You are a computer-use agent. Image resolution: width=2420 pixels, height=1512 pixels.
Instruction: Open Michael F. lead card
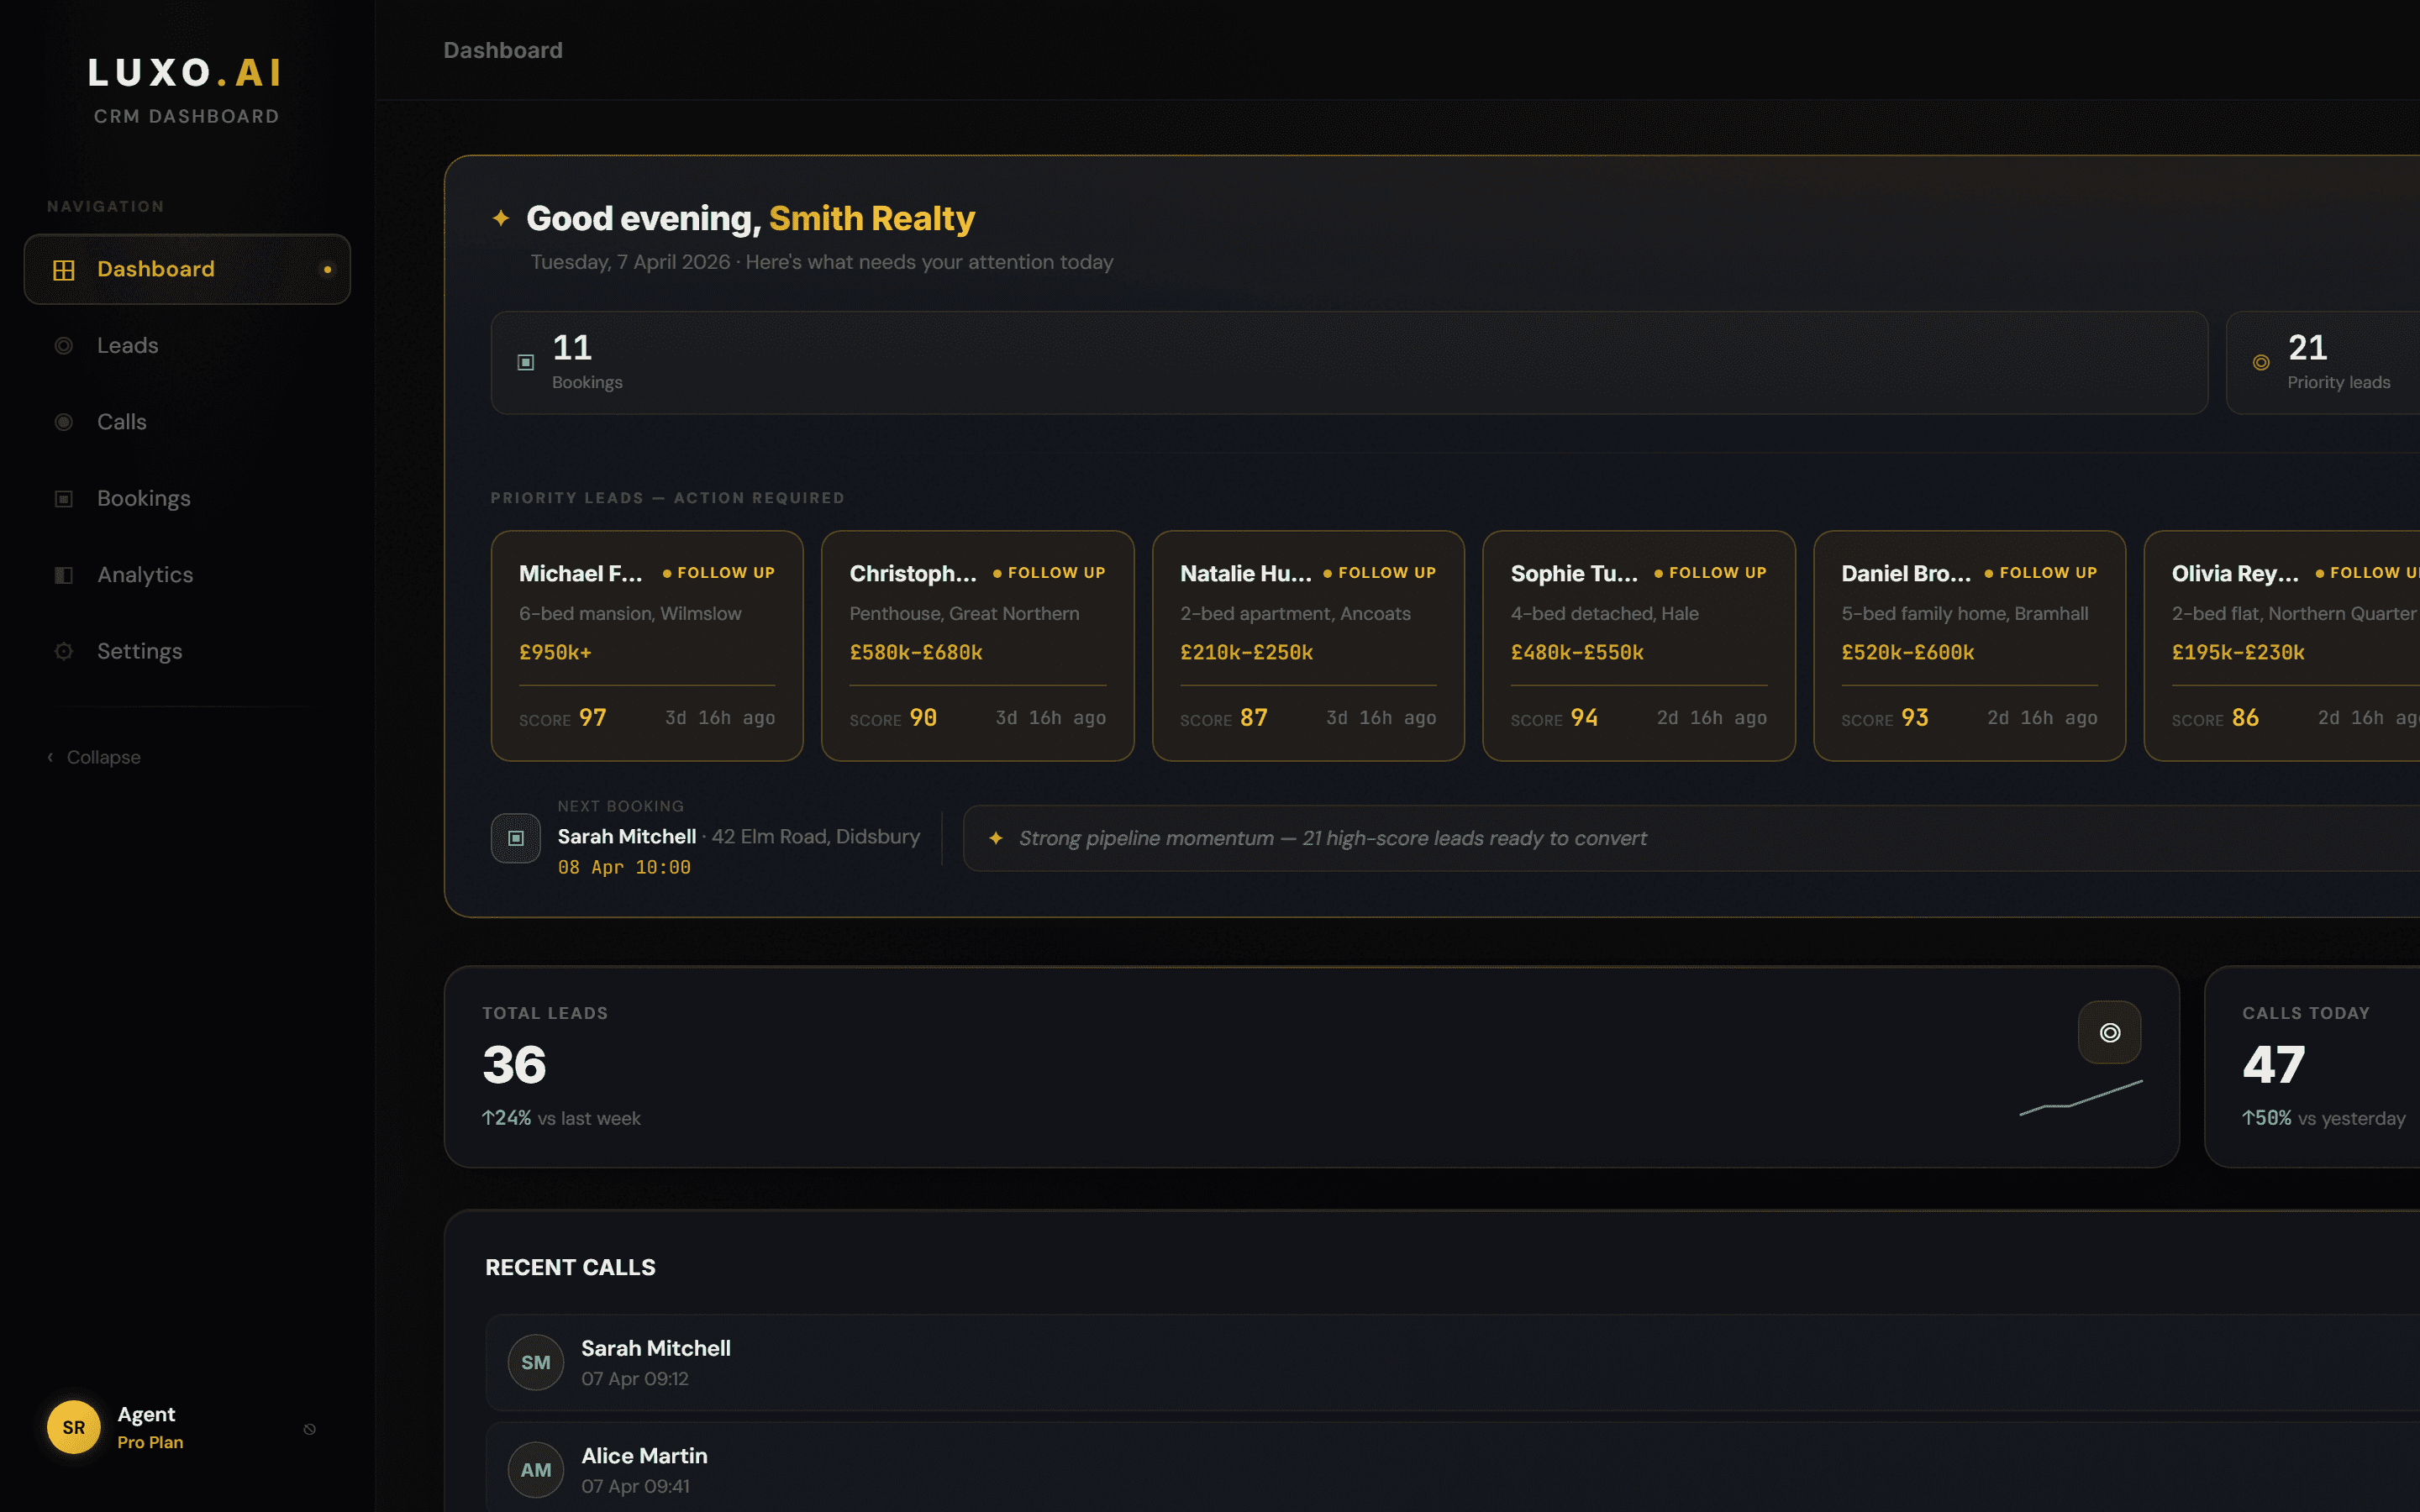click(x=647, y=646)
